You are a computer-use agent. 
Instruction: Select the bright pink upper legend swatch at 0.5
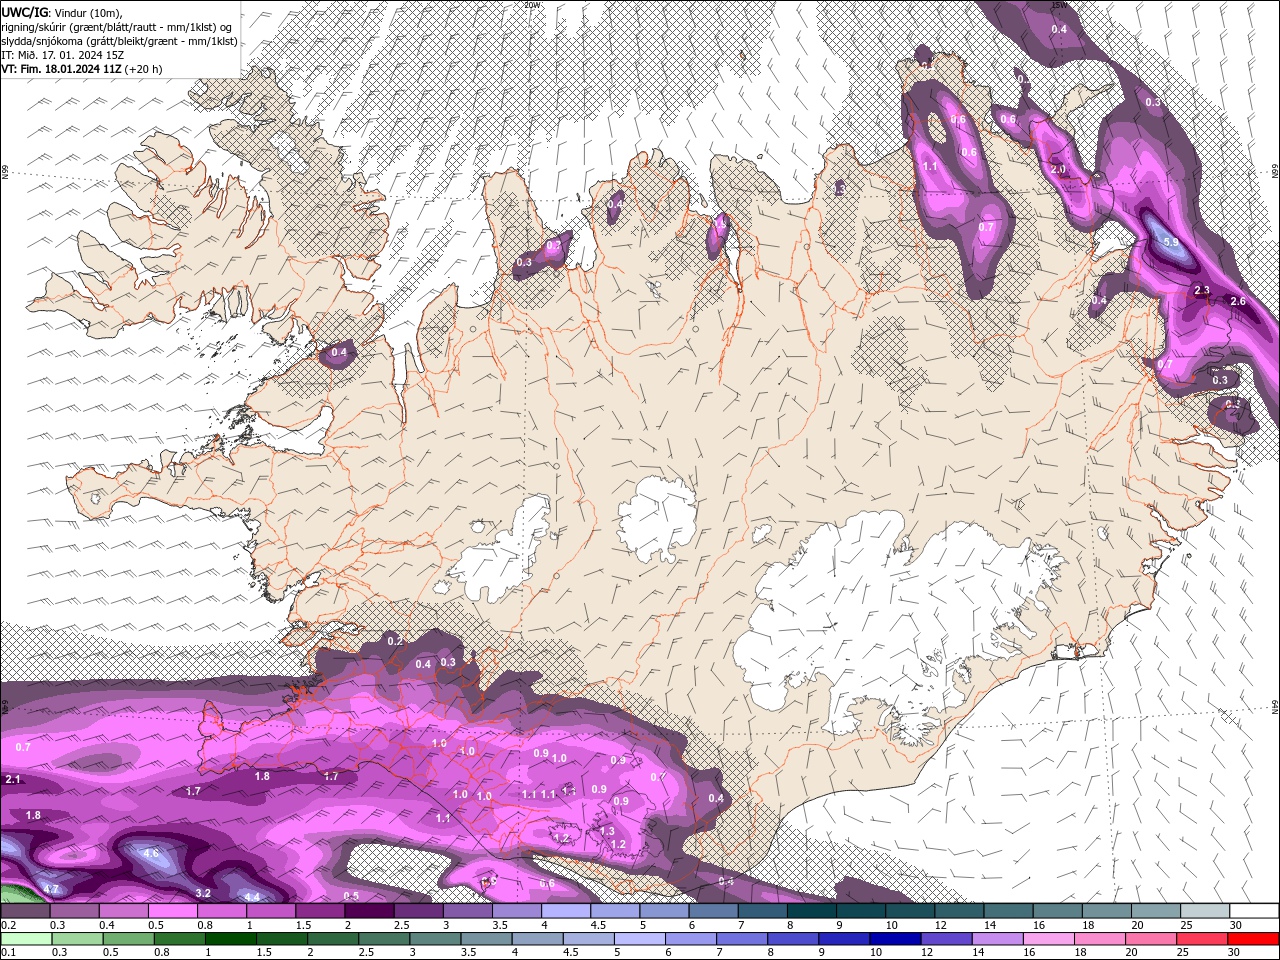click(172, 911)
